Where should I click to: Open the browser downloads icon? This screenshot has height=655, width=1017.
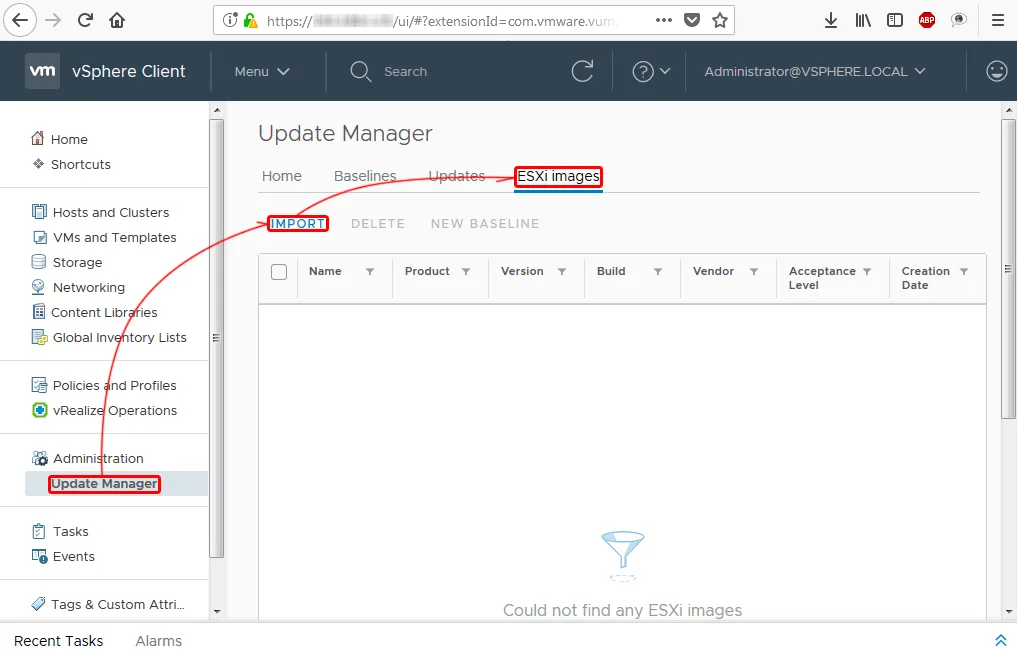coord(831,20)
